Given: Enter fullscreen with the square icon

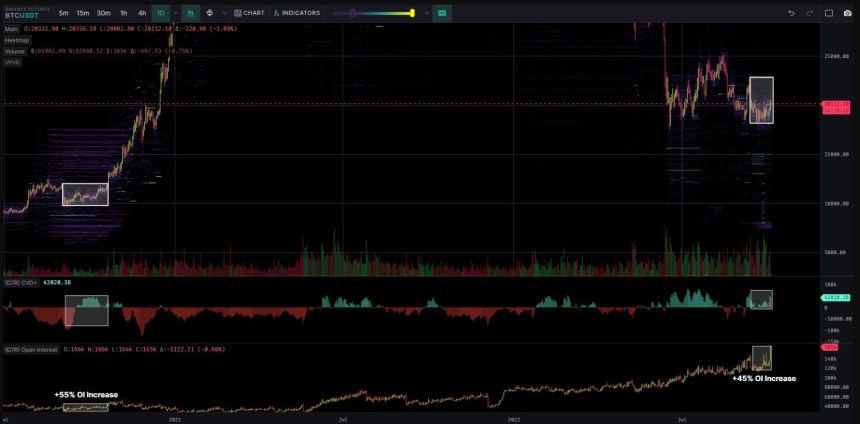Looking at the screenshot, I should pos(828,13).
